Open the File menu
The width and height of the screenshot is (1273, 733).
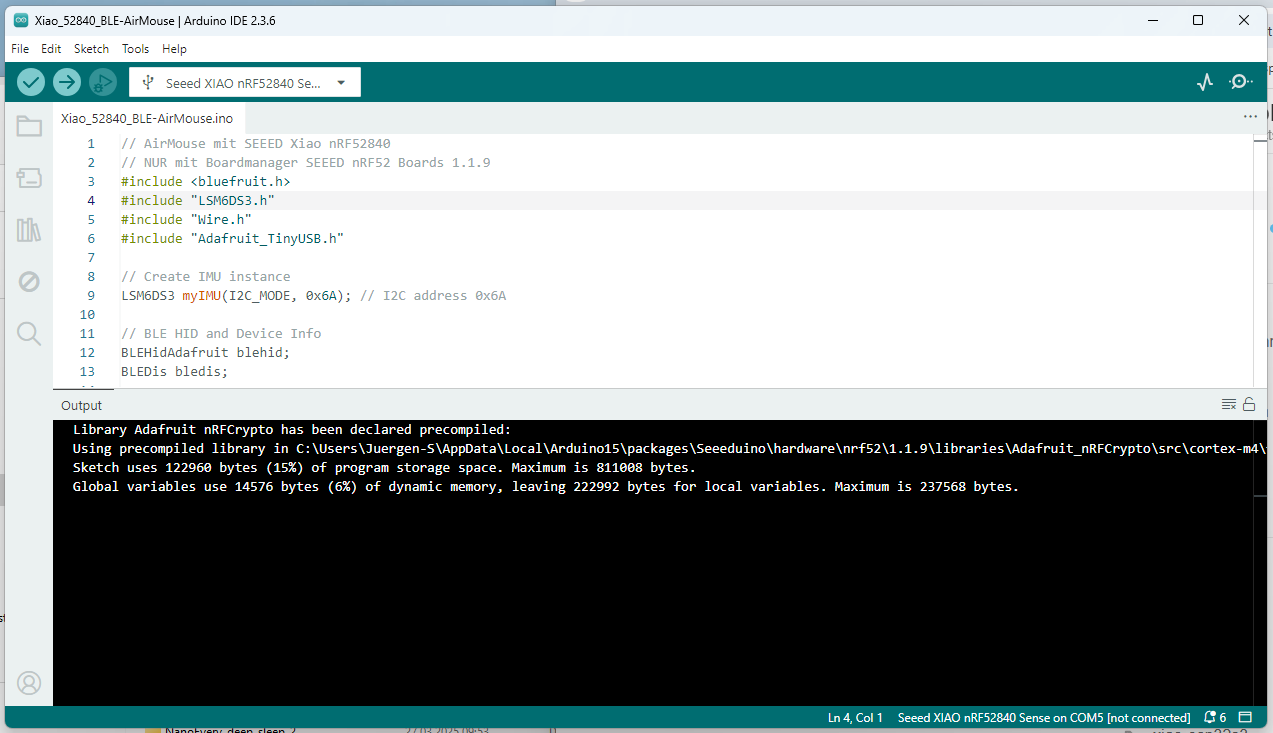[20, 49]
